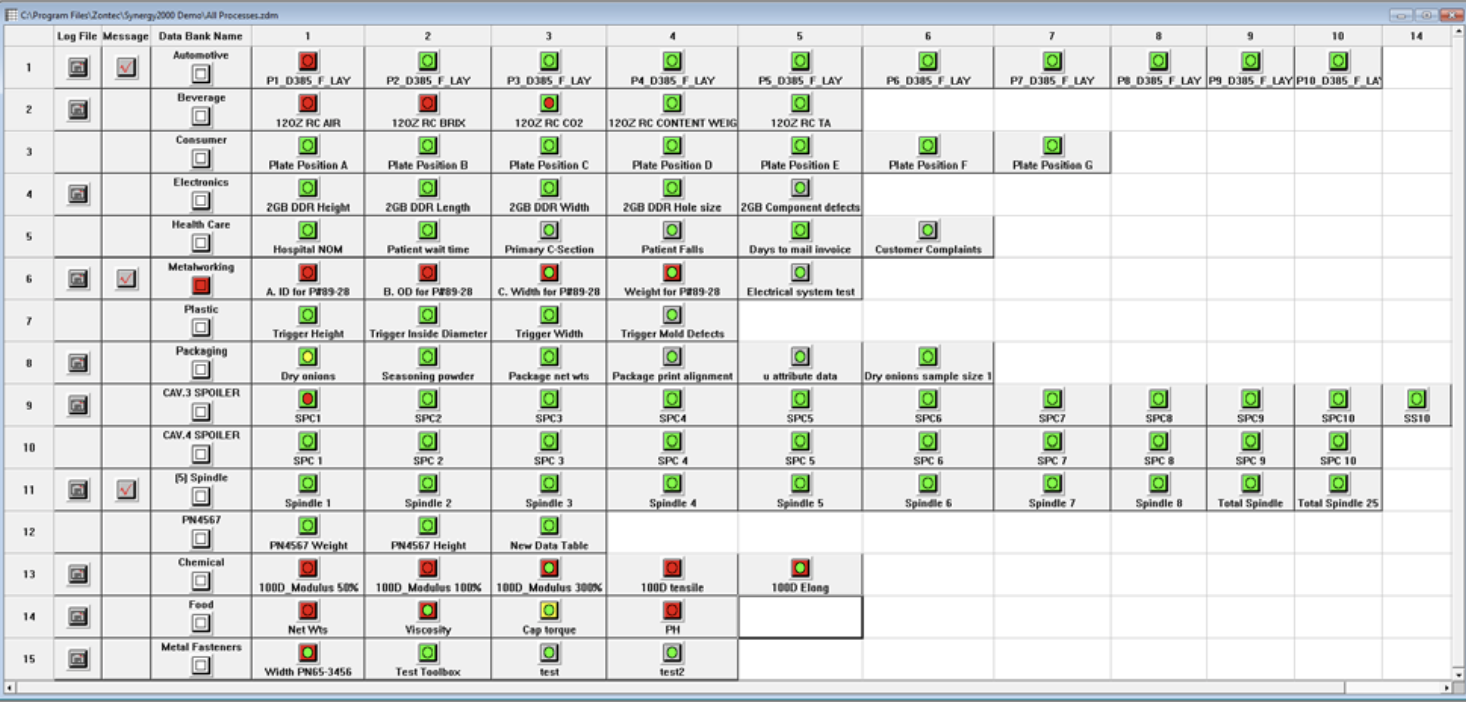The height and width of the screenshot is (702, 1466).
Task: Toggle the Metalworking message checkbox
Action: (x=127, y=279)
